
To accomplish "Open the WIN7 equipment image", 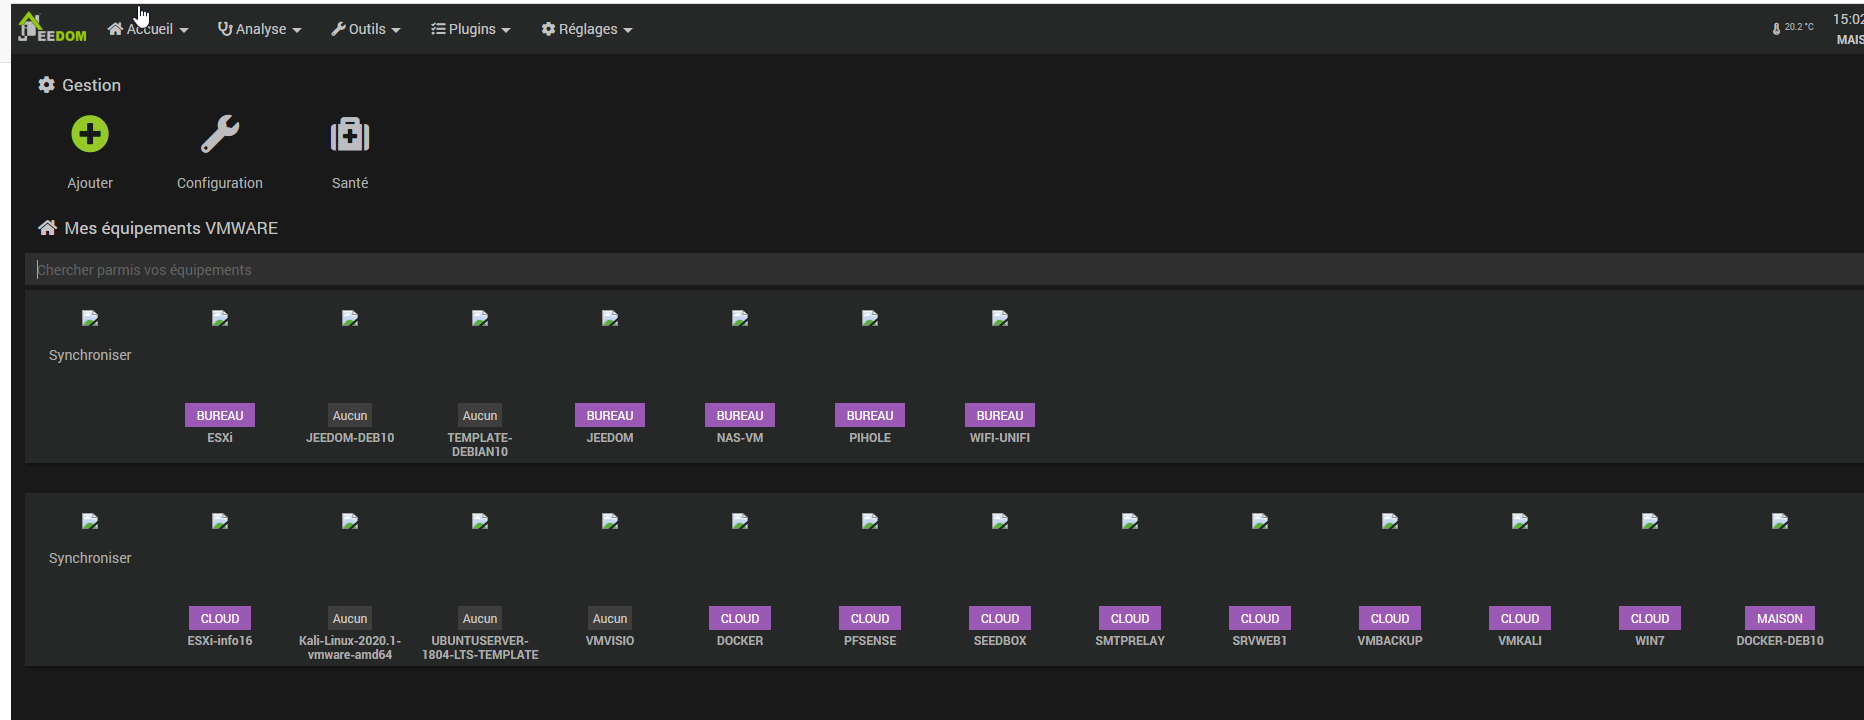I will [1650, 522].
